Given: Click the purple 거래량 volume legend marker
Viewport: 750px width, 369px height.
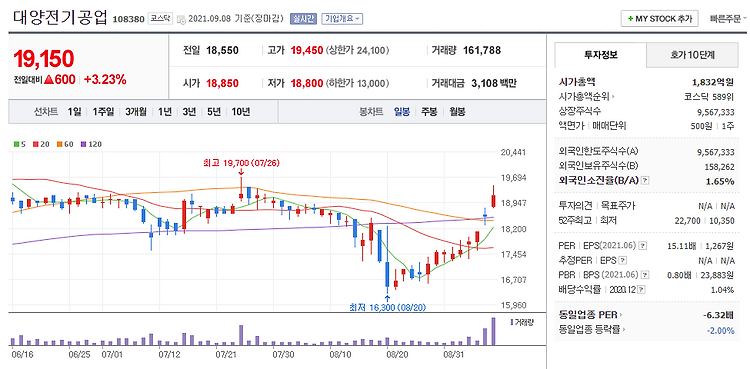Looking at the screenshot, I should point(513,322).
